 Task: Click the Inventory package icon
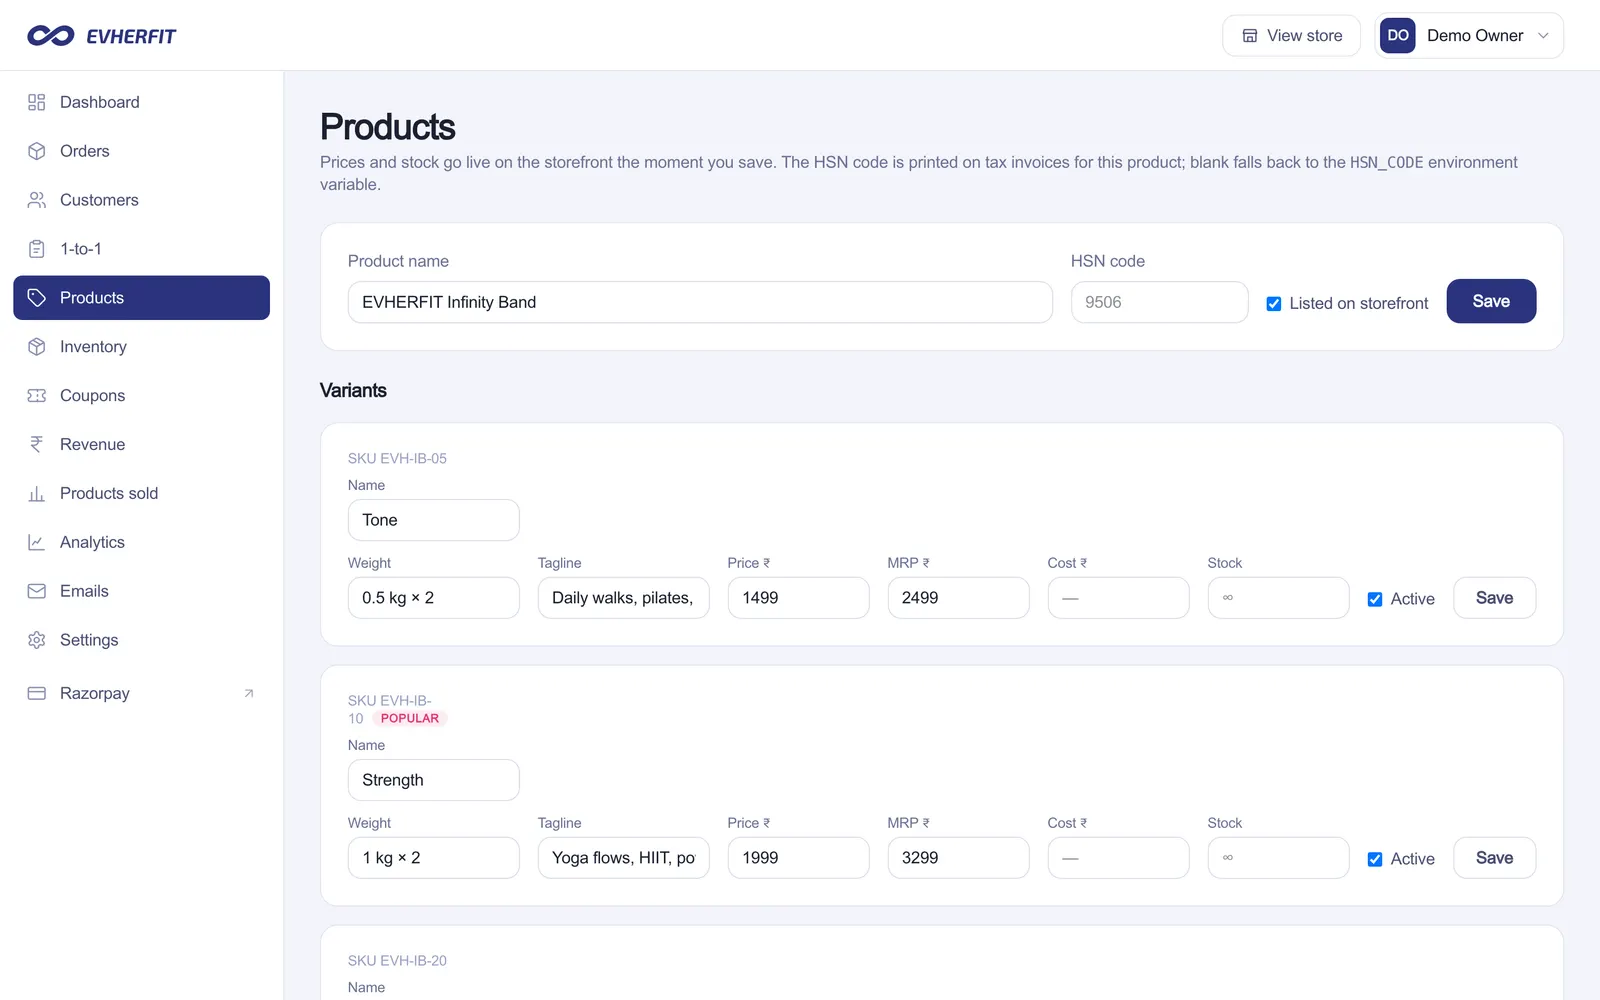(x=37, y=347)
